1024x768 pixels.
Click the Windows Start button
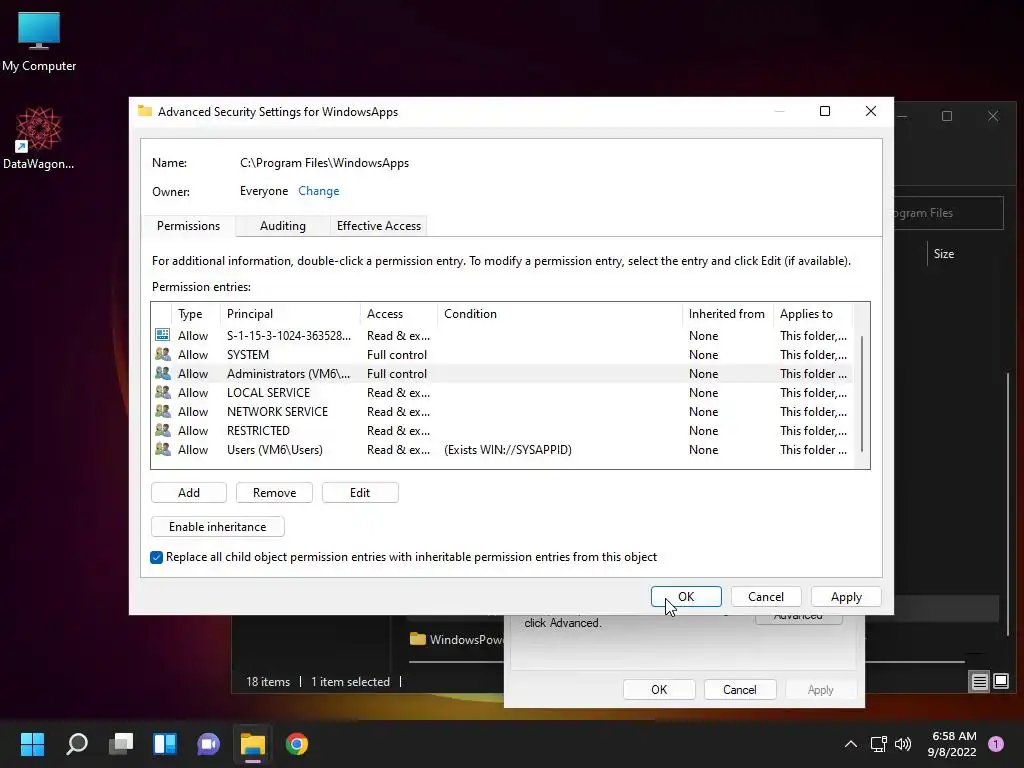point(32,744)
